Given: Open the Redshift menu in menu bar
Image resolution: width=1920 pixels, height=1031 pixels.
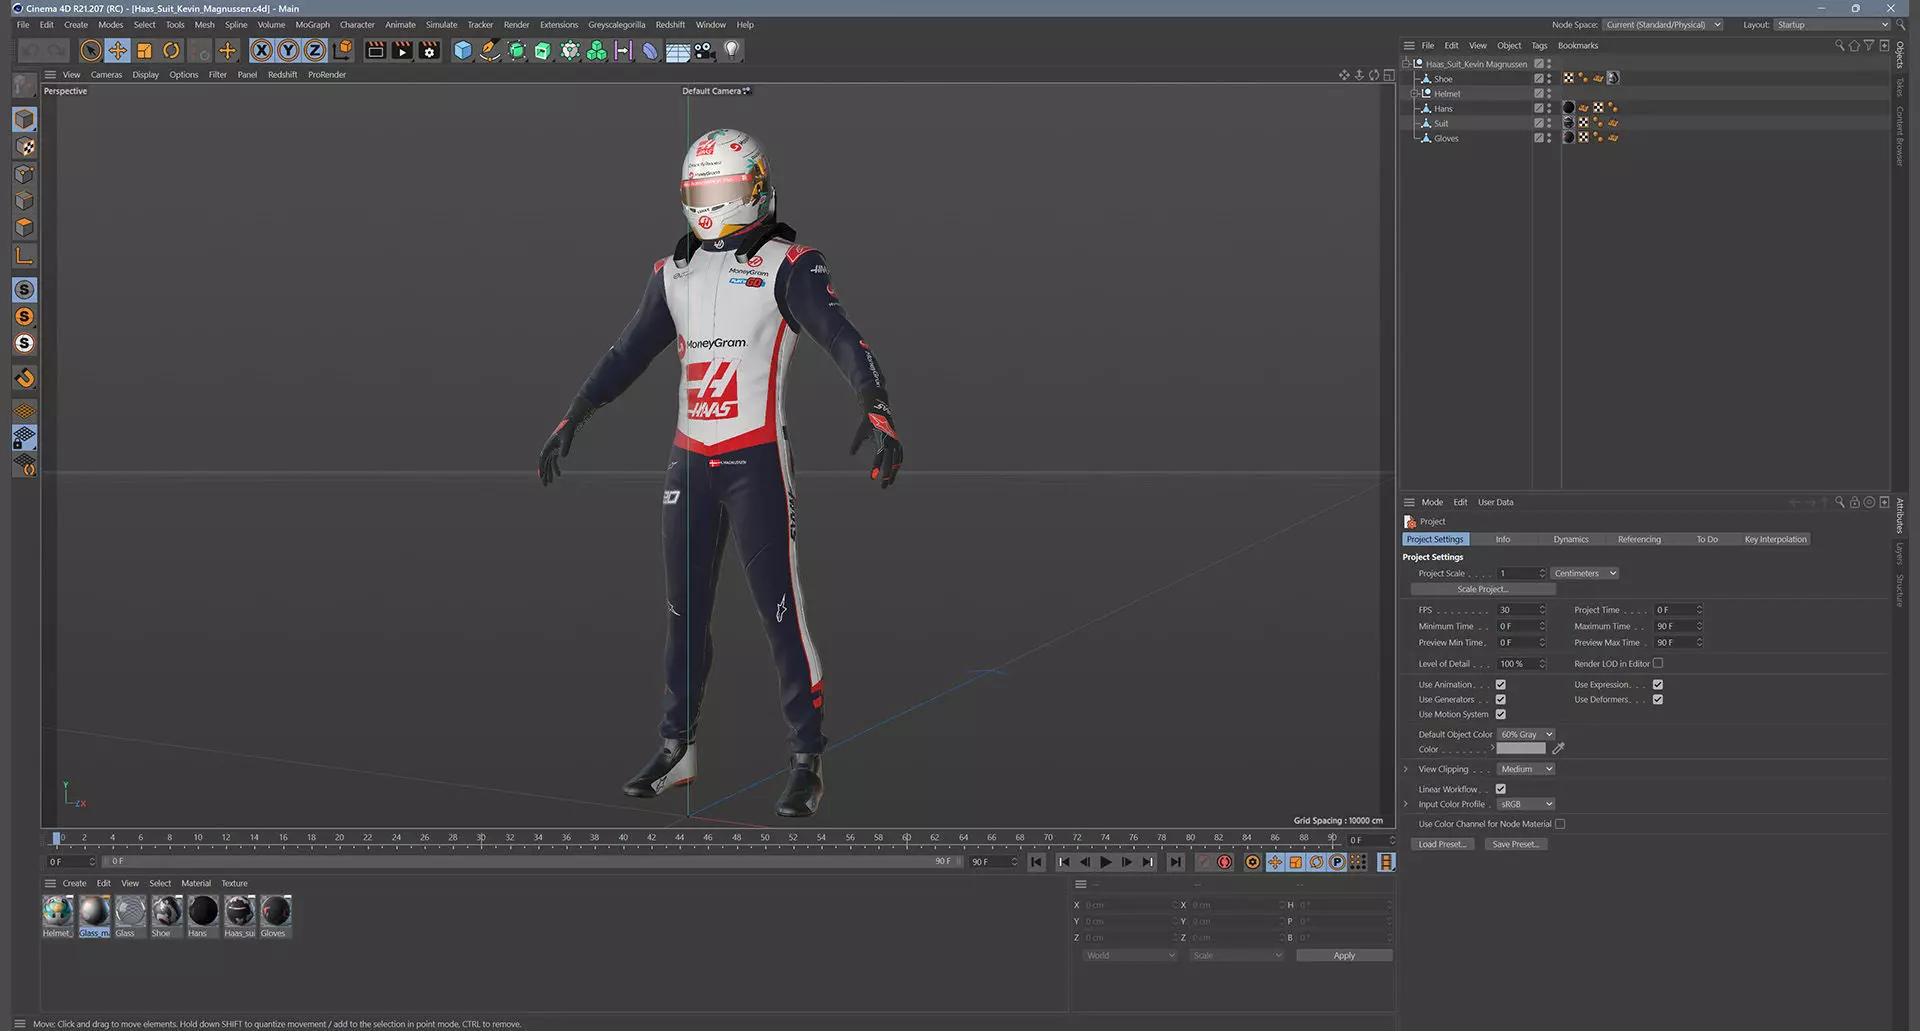Looking at the screenshot, I should pos(670,25).
